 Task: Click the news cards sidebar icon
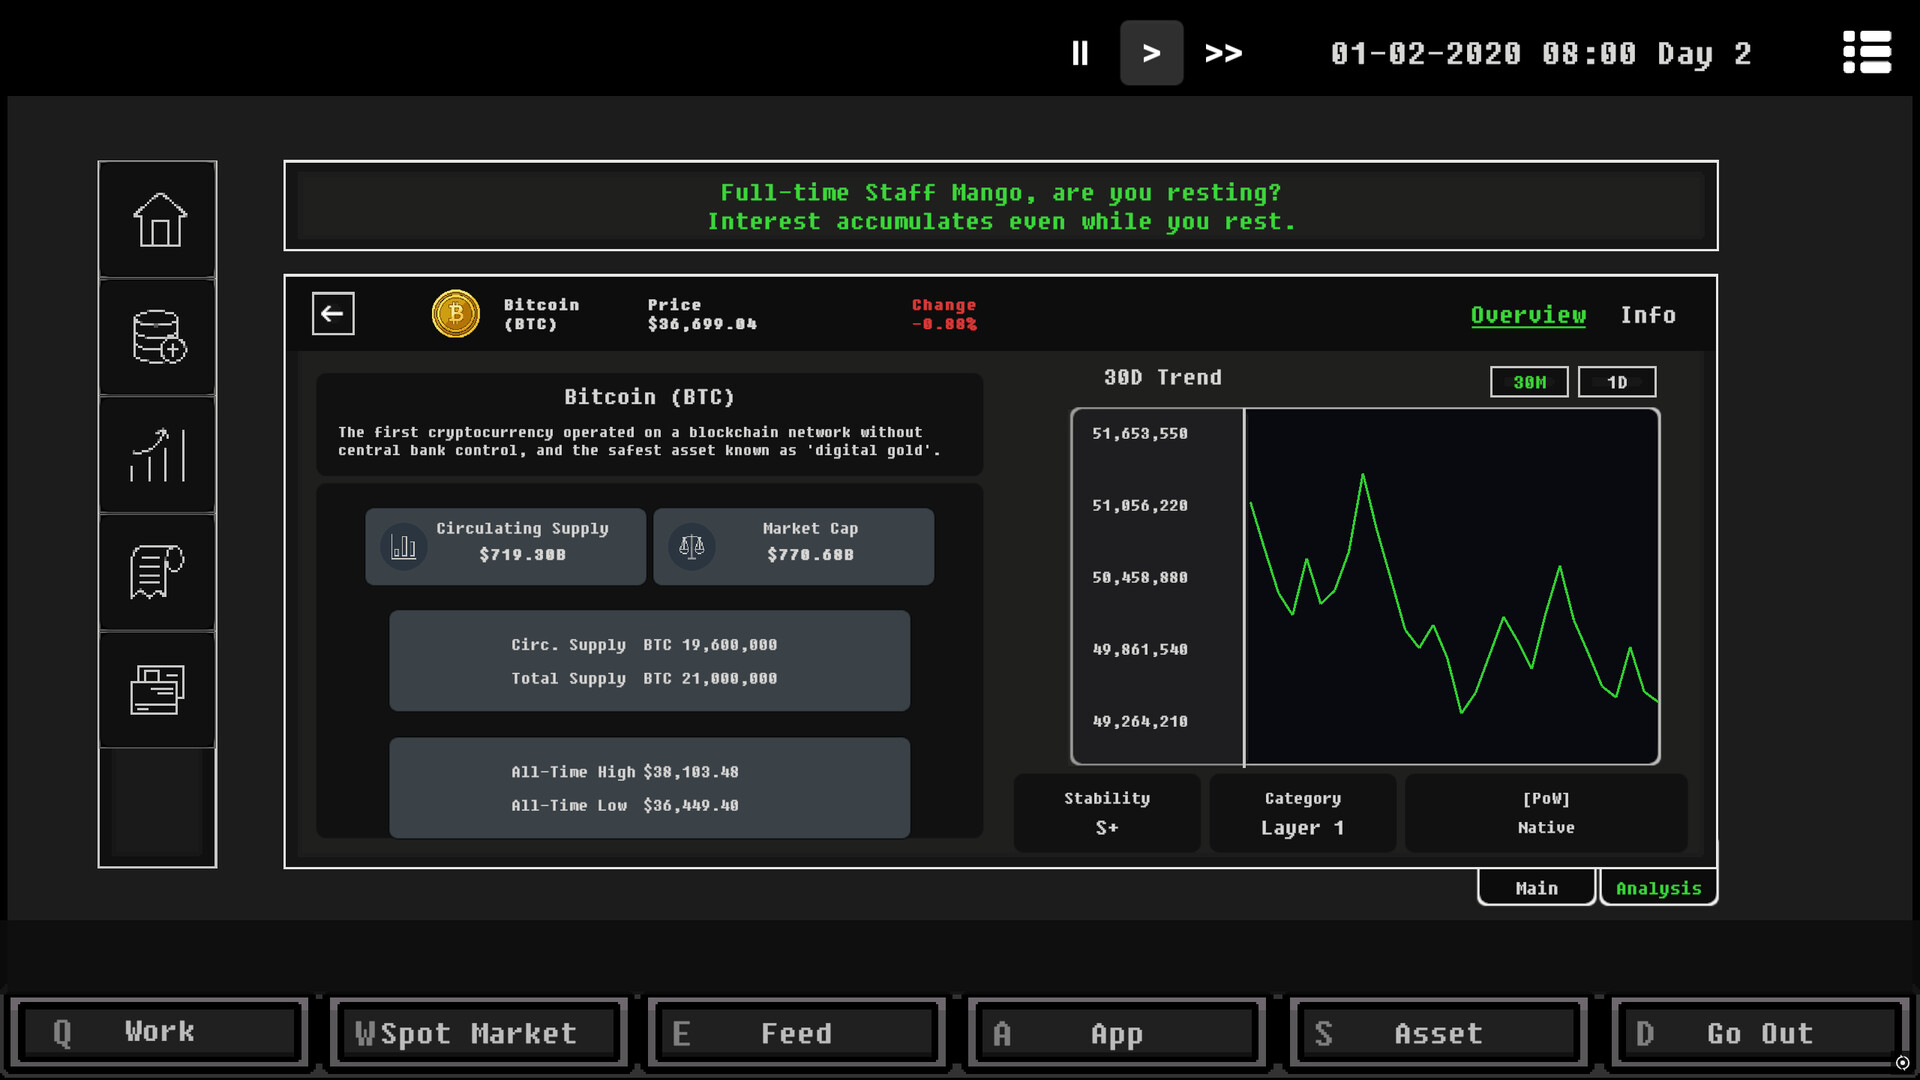tap(158, 689)
